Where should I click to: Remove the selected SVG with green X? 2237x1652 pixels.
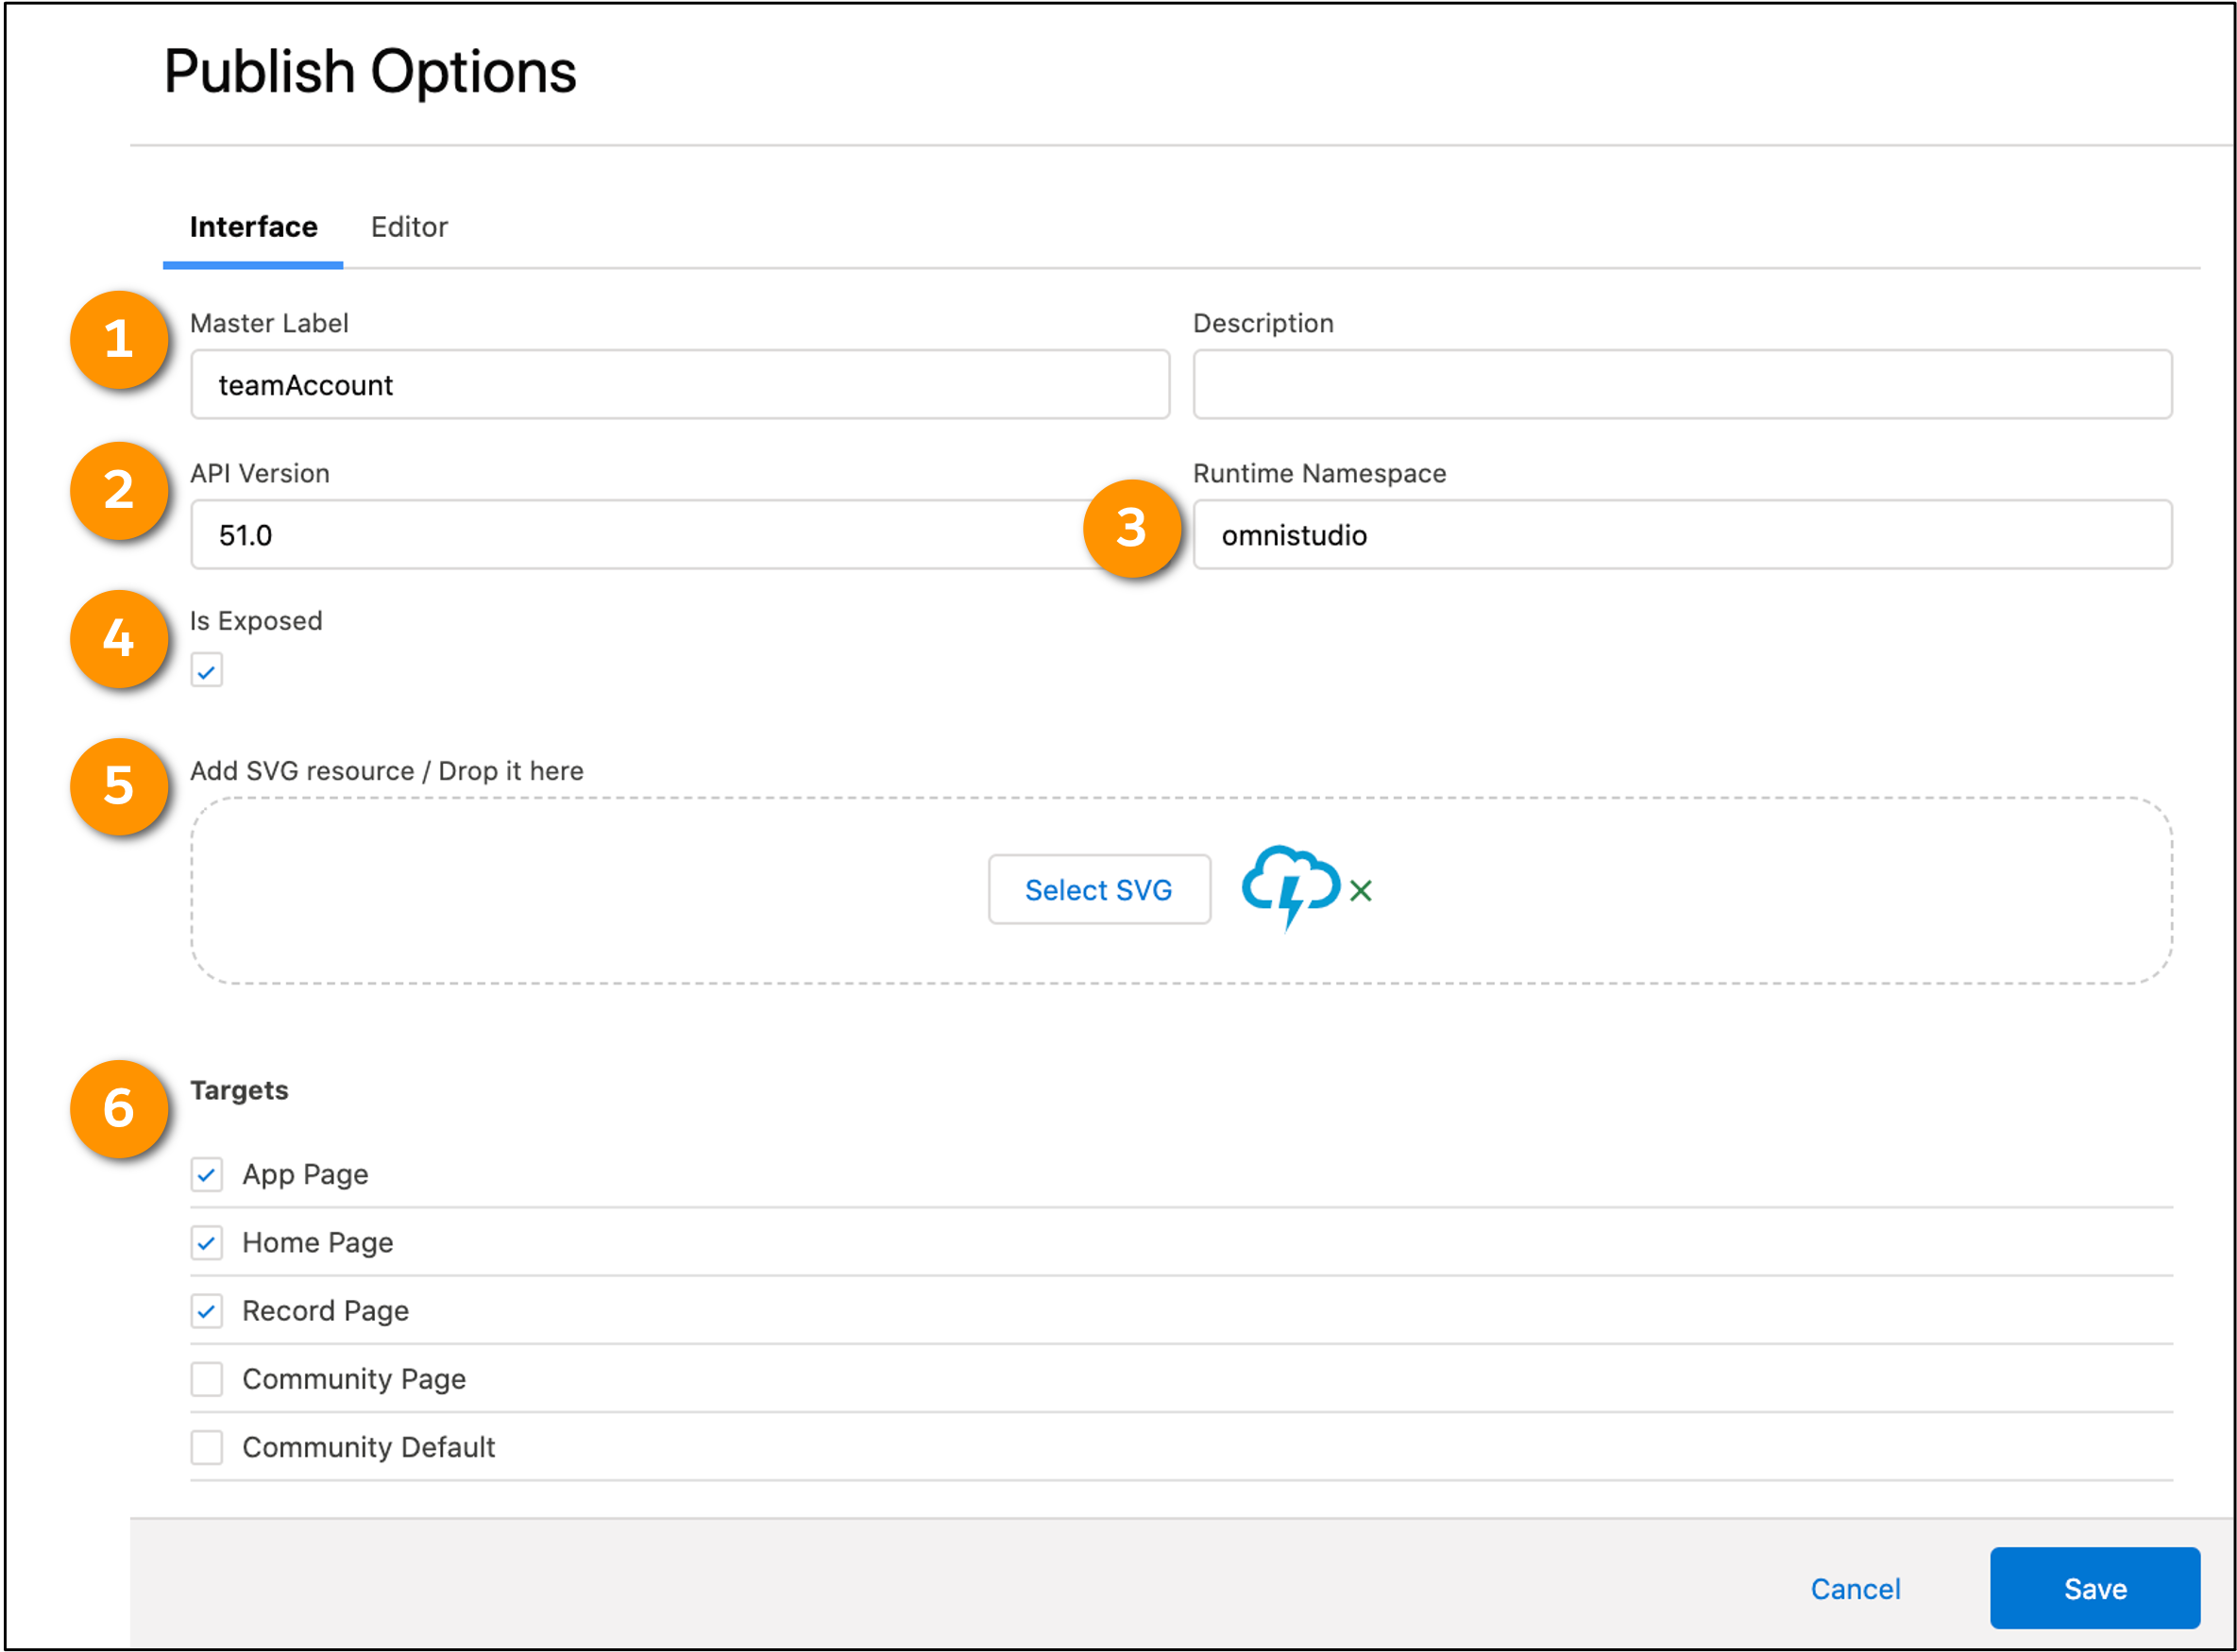coord(1360,890)
